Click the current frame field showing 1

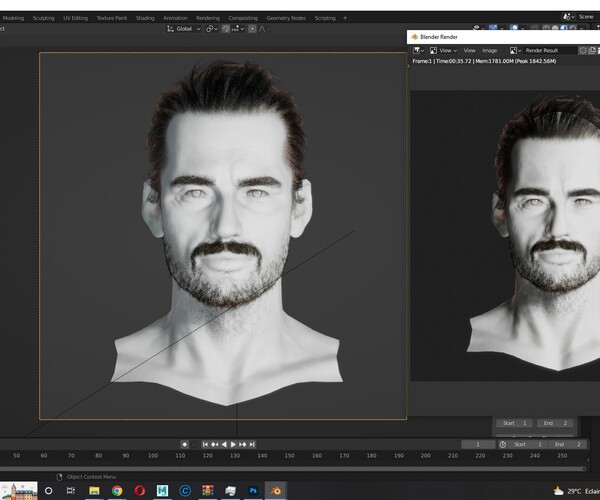pyautogui.click(x=478, y=444)
